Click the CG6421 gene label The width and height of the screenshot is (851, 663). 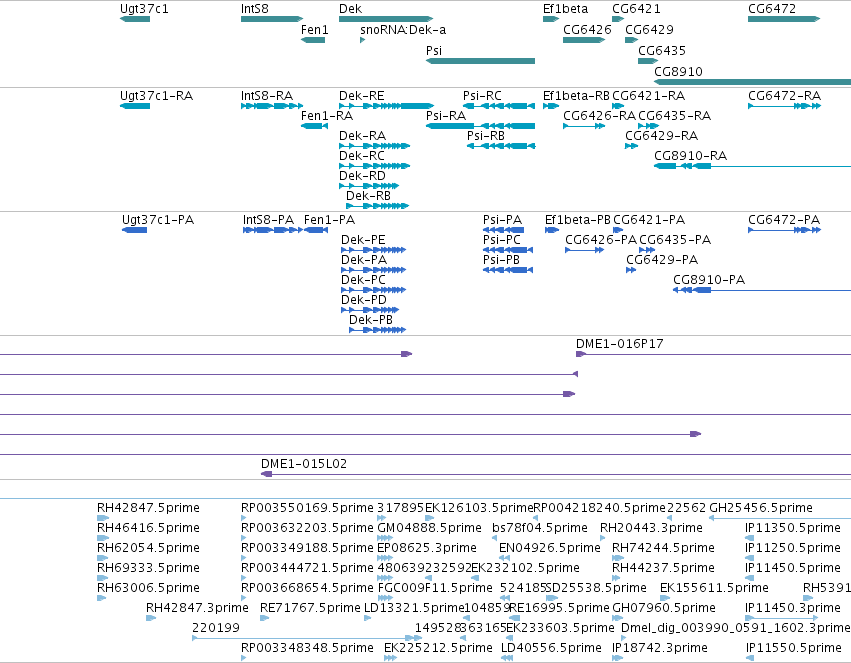(x=636, y=9)
